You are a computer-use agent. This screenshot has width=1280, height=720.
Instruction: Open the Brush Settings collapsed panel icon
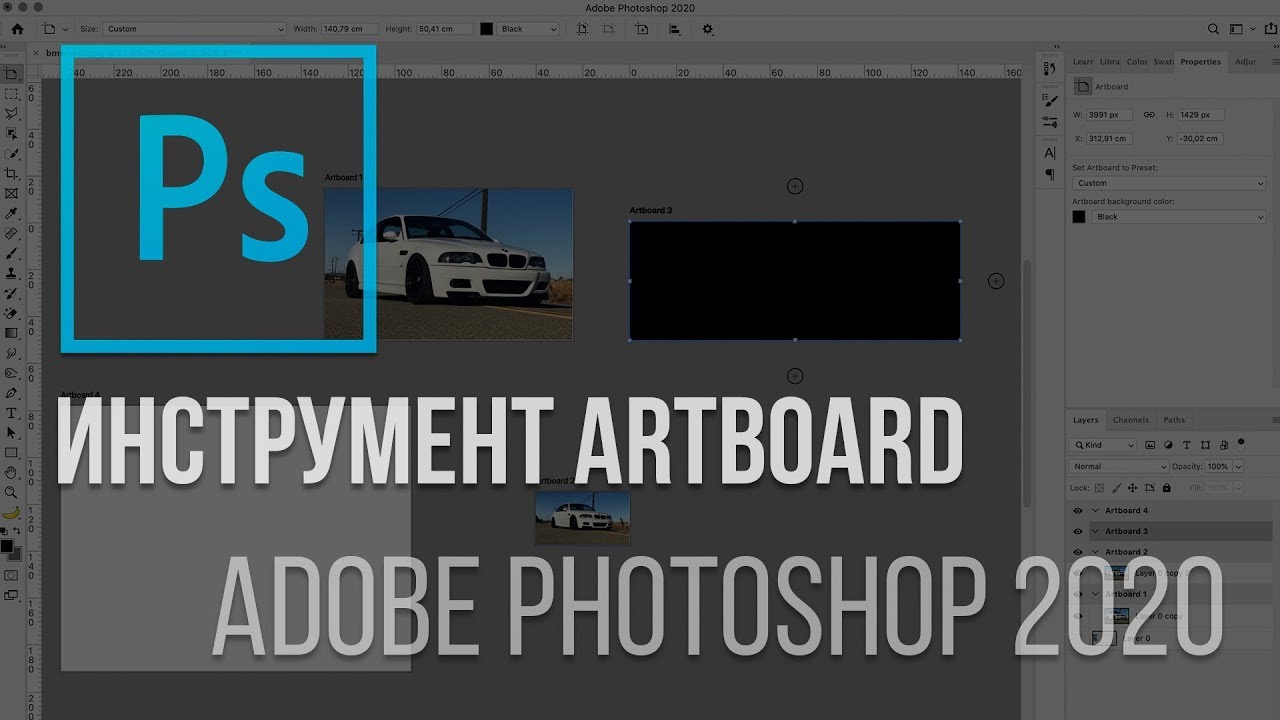(1050, 101)
